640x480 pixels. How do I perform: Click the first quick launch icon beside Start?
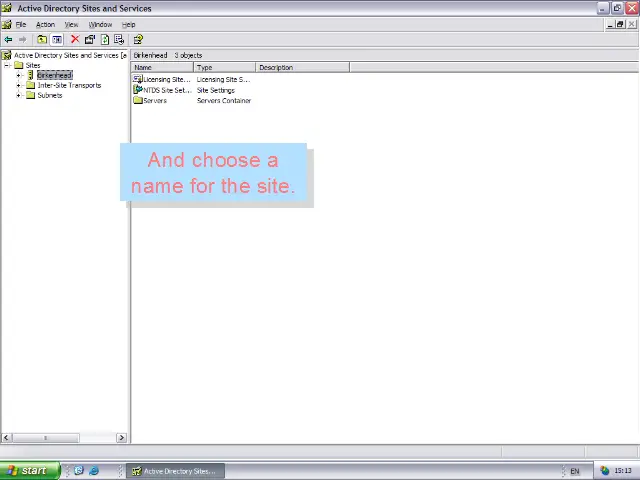[79, 471]
